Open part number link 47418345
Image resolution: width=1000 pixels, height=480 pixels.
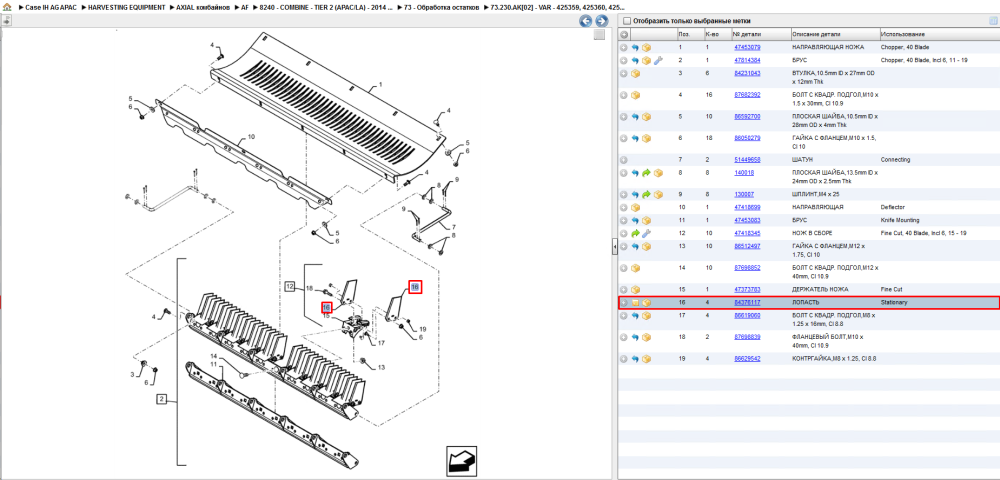point(747,233)
